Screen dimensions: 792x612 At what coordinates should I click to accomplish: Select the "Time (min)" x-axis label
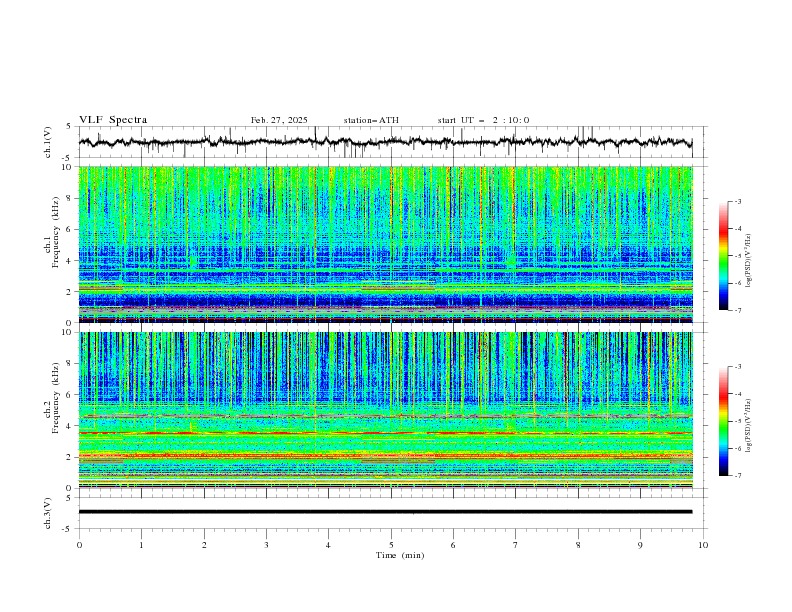(400, 555)
